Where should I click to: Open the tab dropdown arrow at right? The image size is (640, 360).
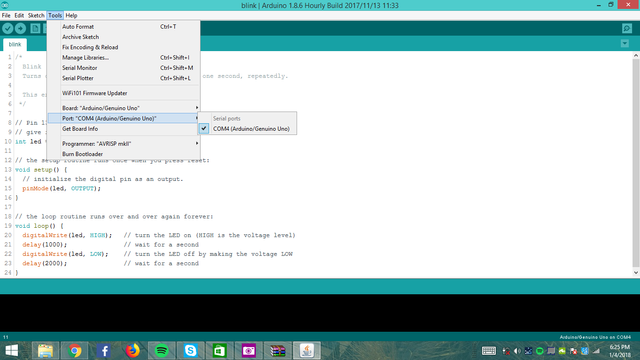pos(624,43)
